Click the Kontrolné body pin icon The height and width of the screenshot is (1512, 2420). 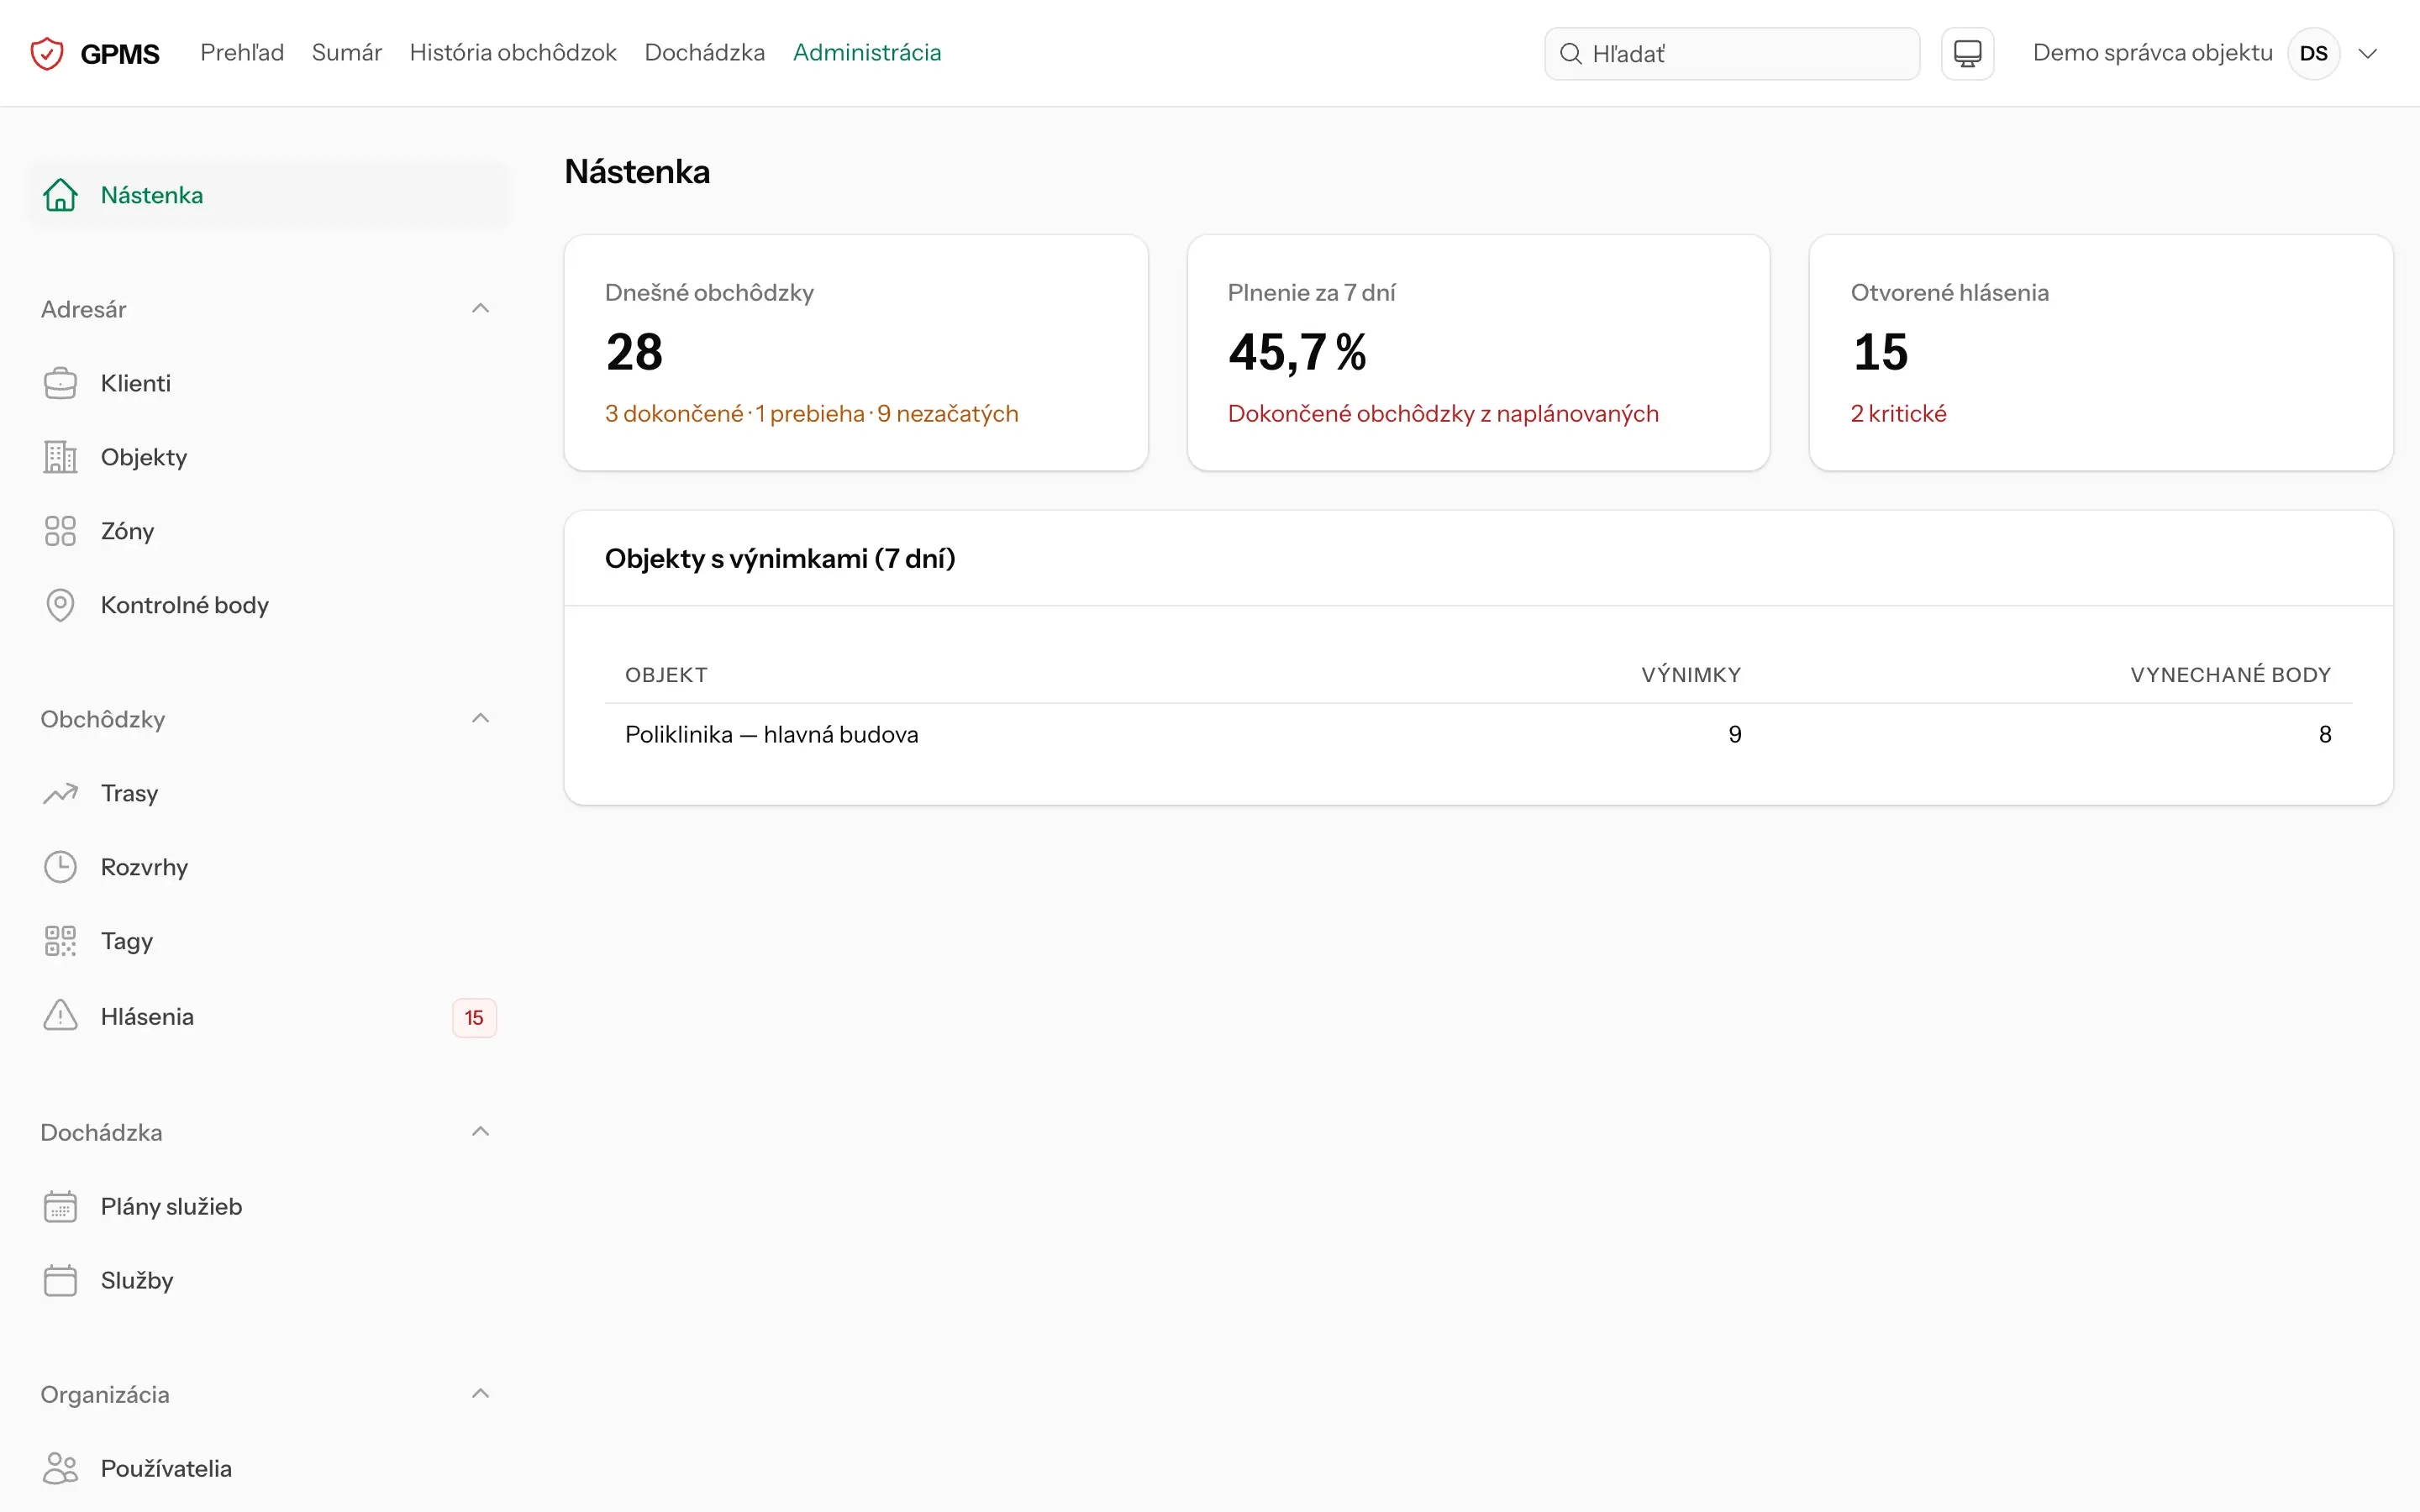(60, 605)
